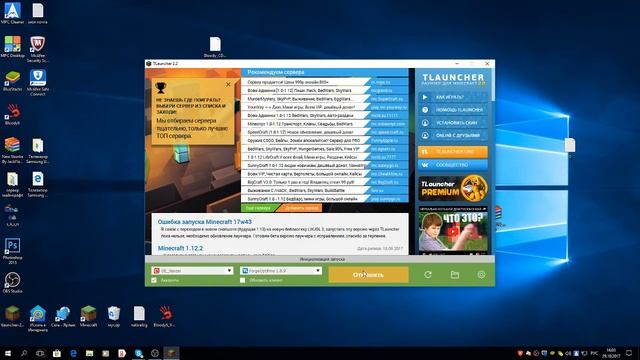Screen dimensions: 640x360
Task: Click the orange Добавить сервер button
Action: [x=301, y=208]
